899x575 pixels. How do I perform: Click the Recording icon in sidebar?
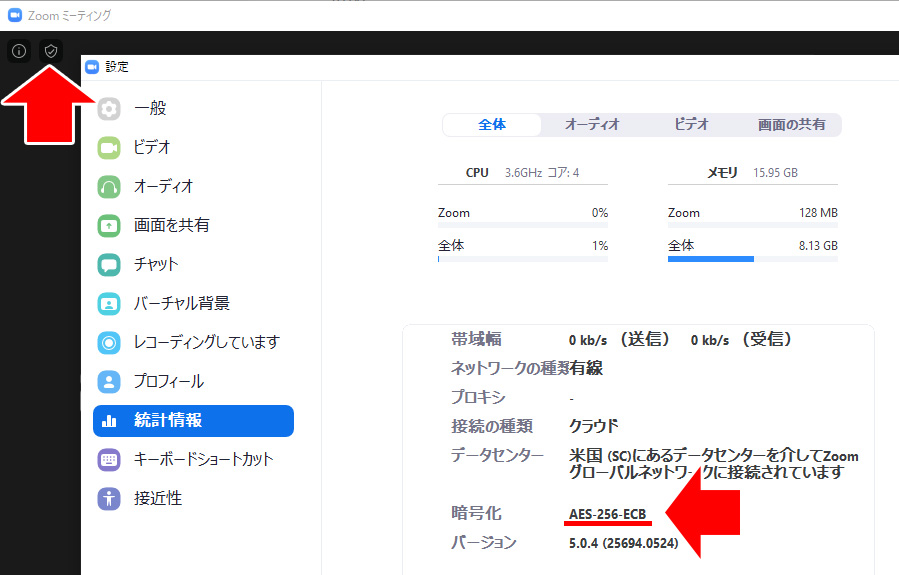tap(109, 343)
